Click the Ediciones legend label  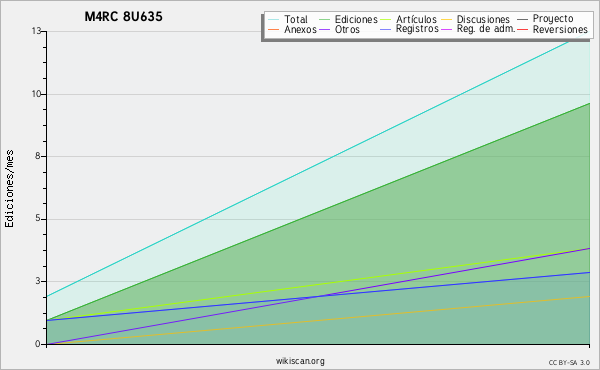[x=356, y=19]
